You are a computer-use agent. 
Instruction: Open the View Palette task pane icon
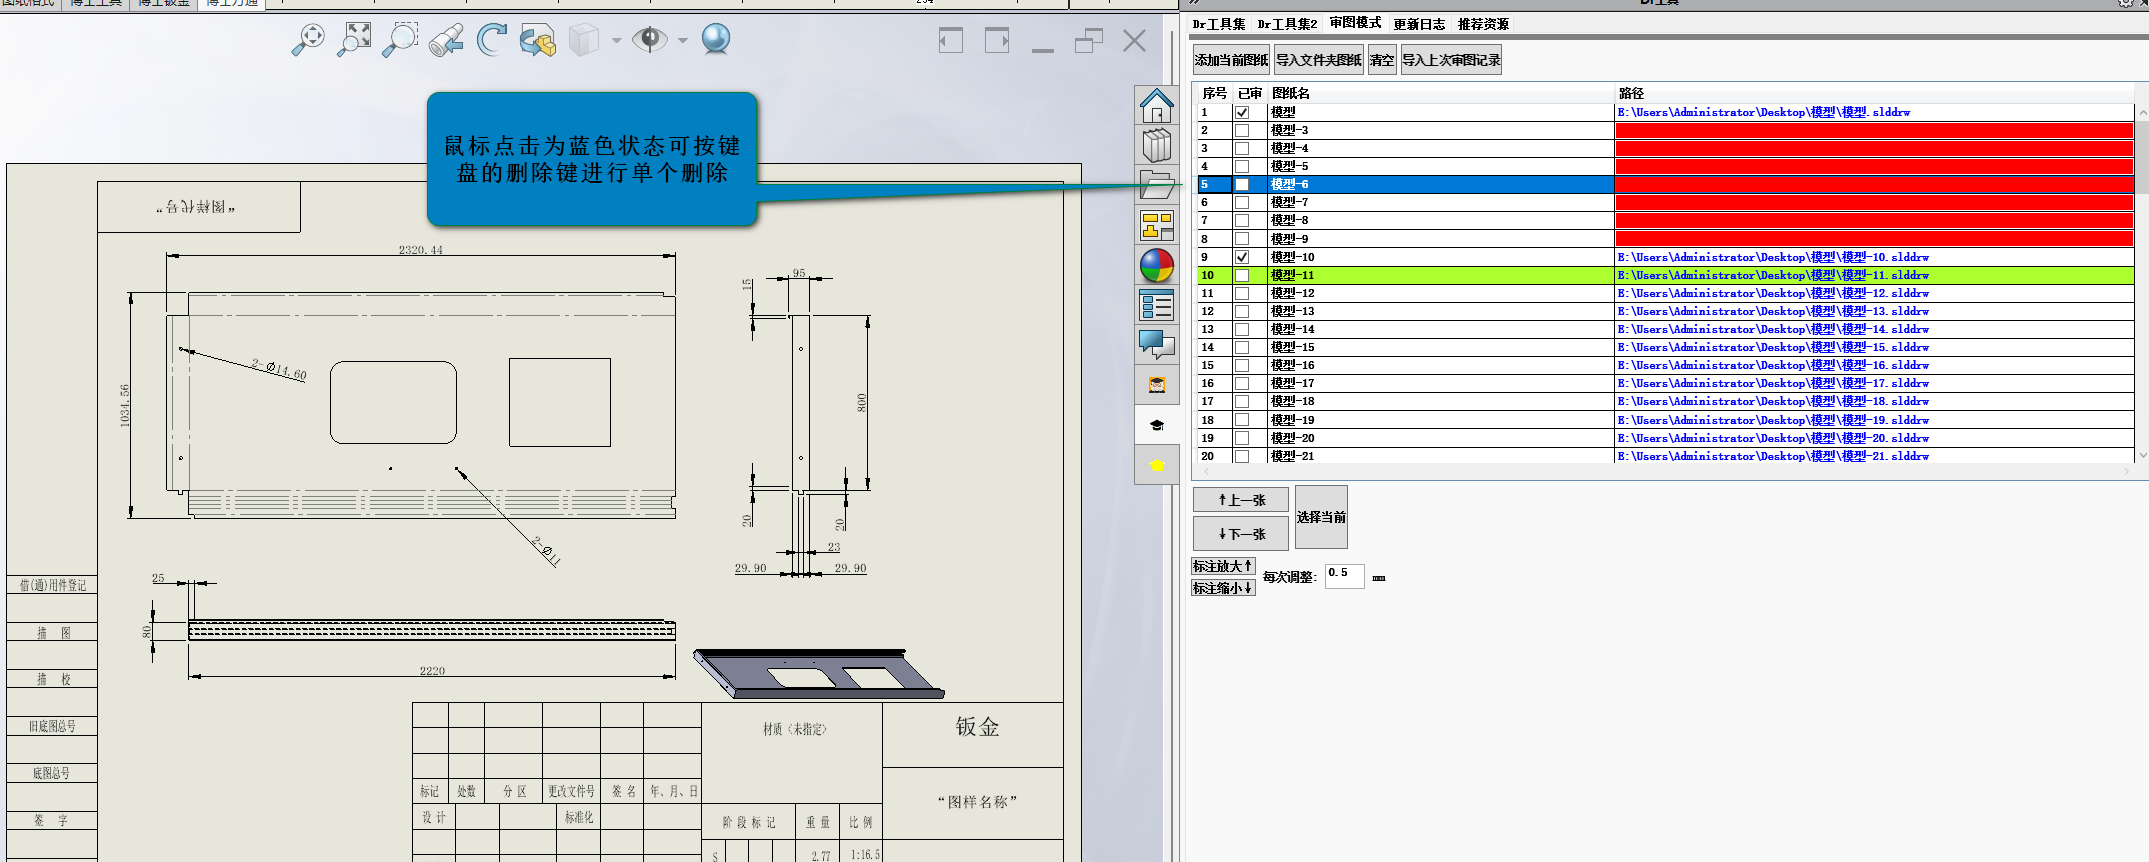tap(1156, 226)
